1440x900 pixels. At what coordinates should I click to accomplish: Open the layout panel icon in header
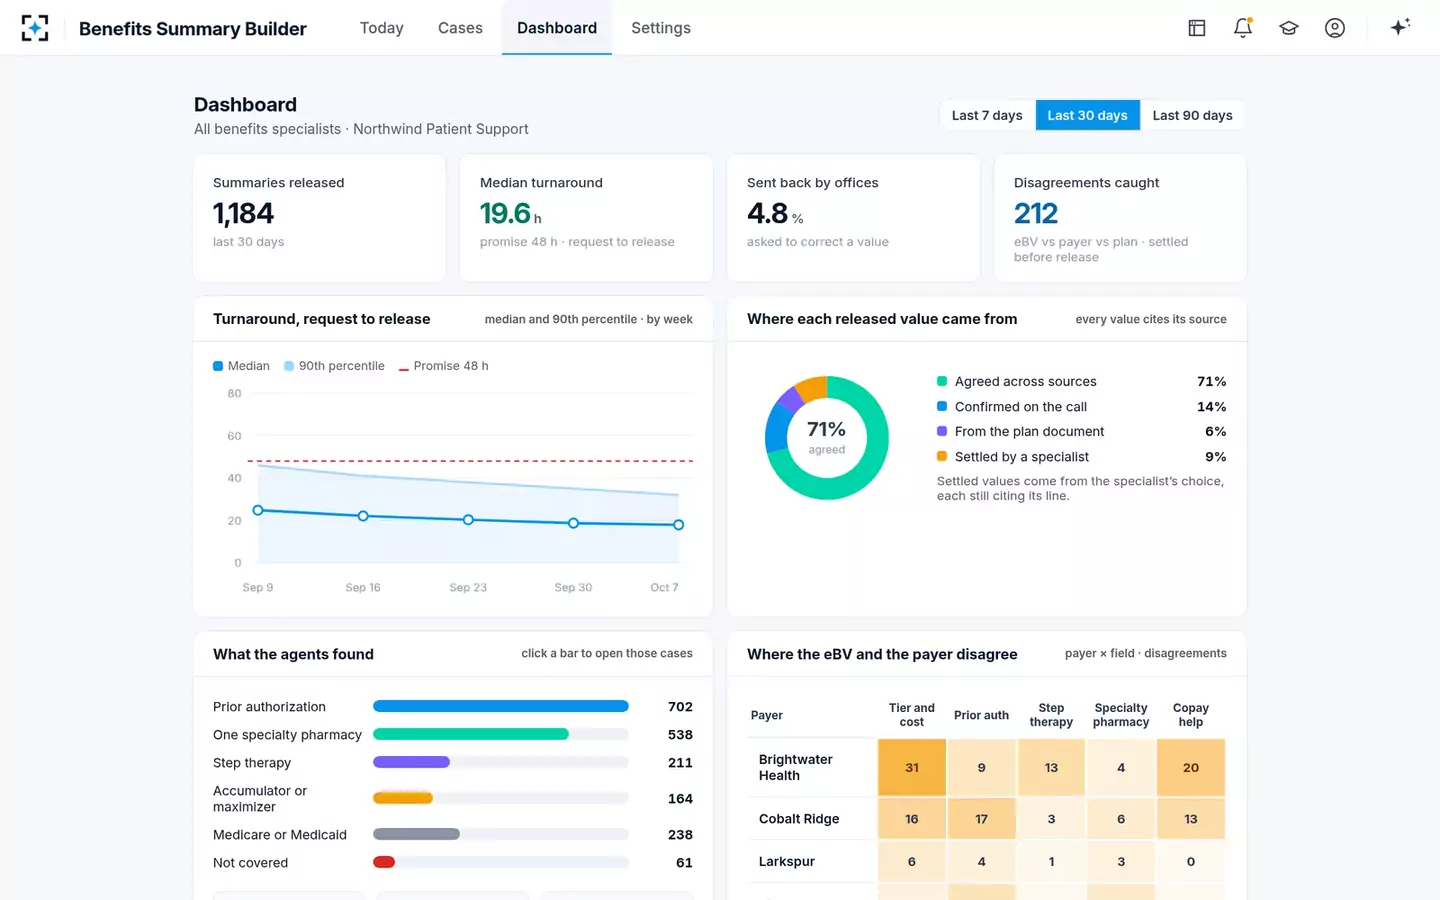[x=1197, y=28]
